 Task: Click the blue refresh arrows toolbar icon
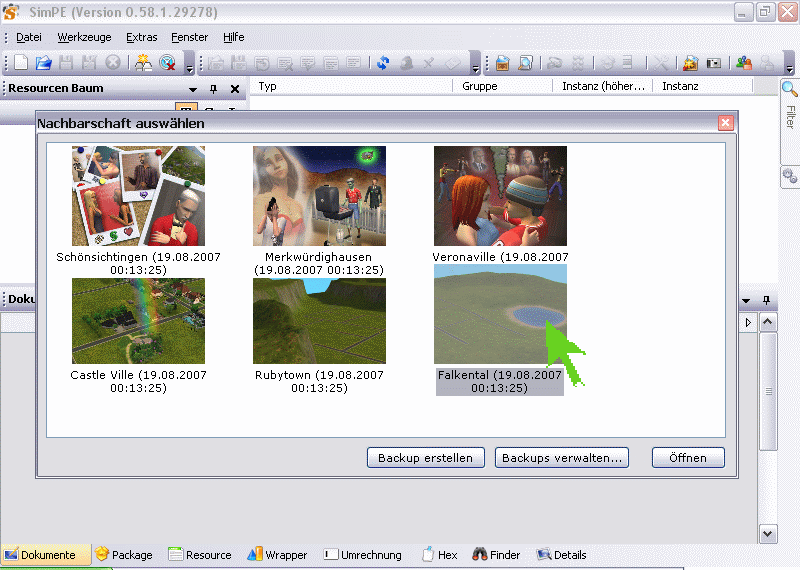click(x=383, y=63)
